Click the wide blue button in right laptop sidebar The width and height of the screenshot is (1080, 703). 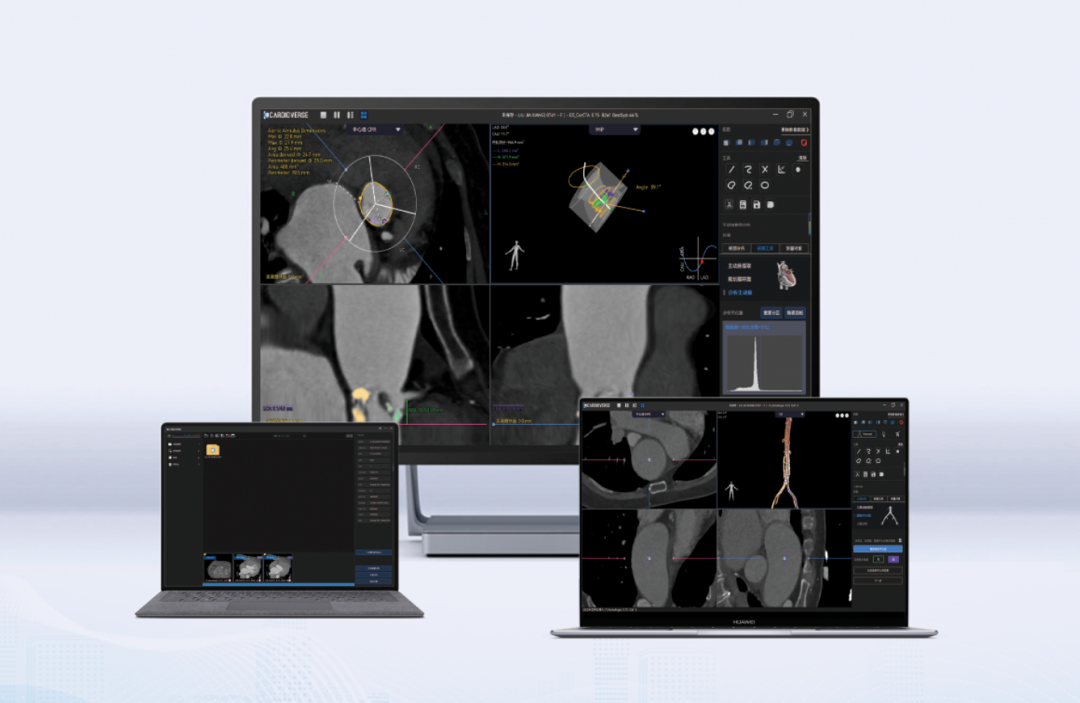tap(878, 549)
